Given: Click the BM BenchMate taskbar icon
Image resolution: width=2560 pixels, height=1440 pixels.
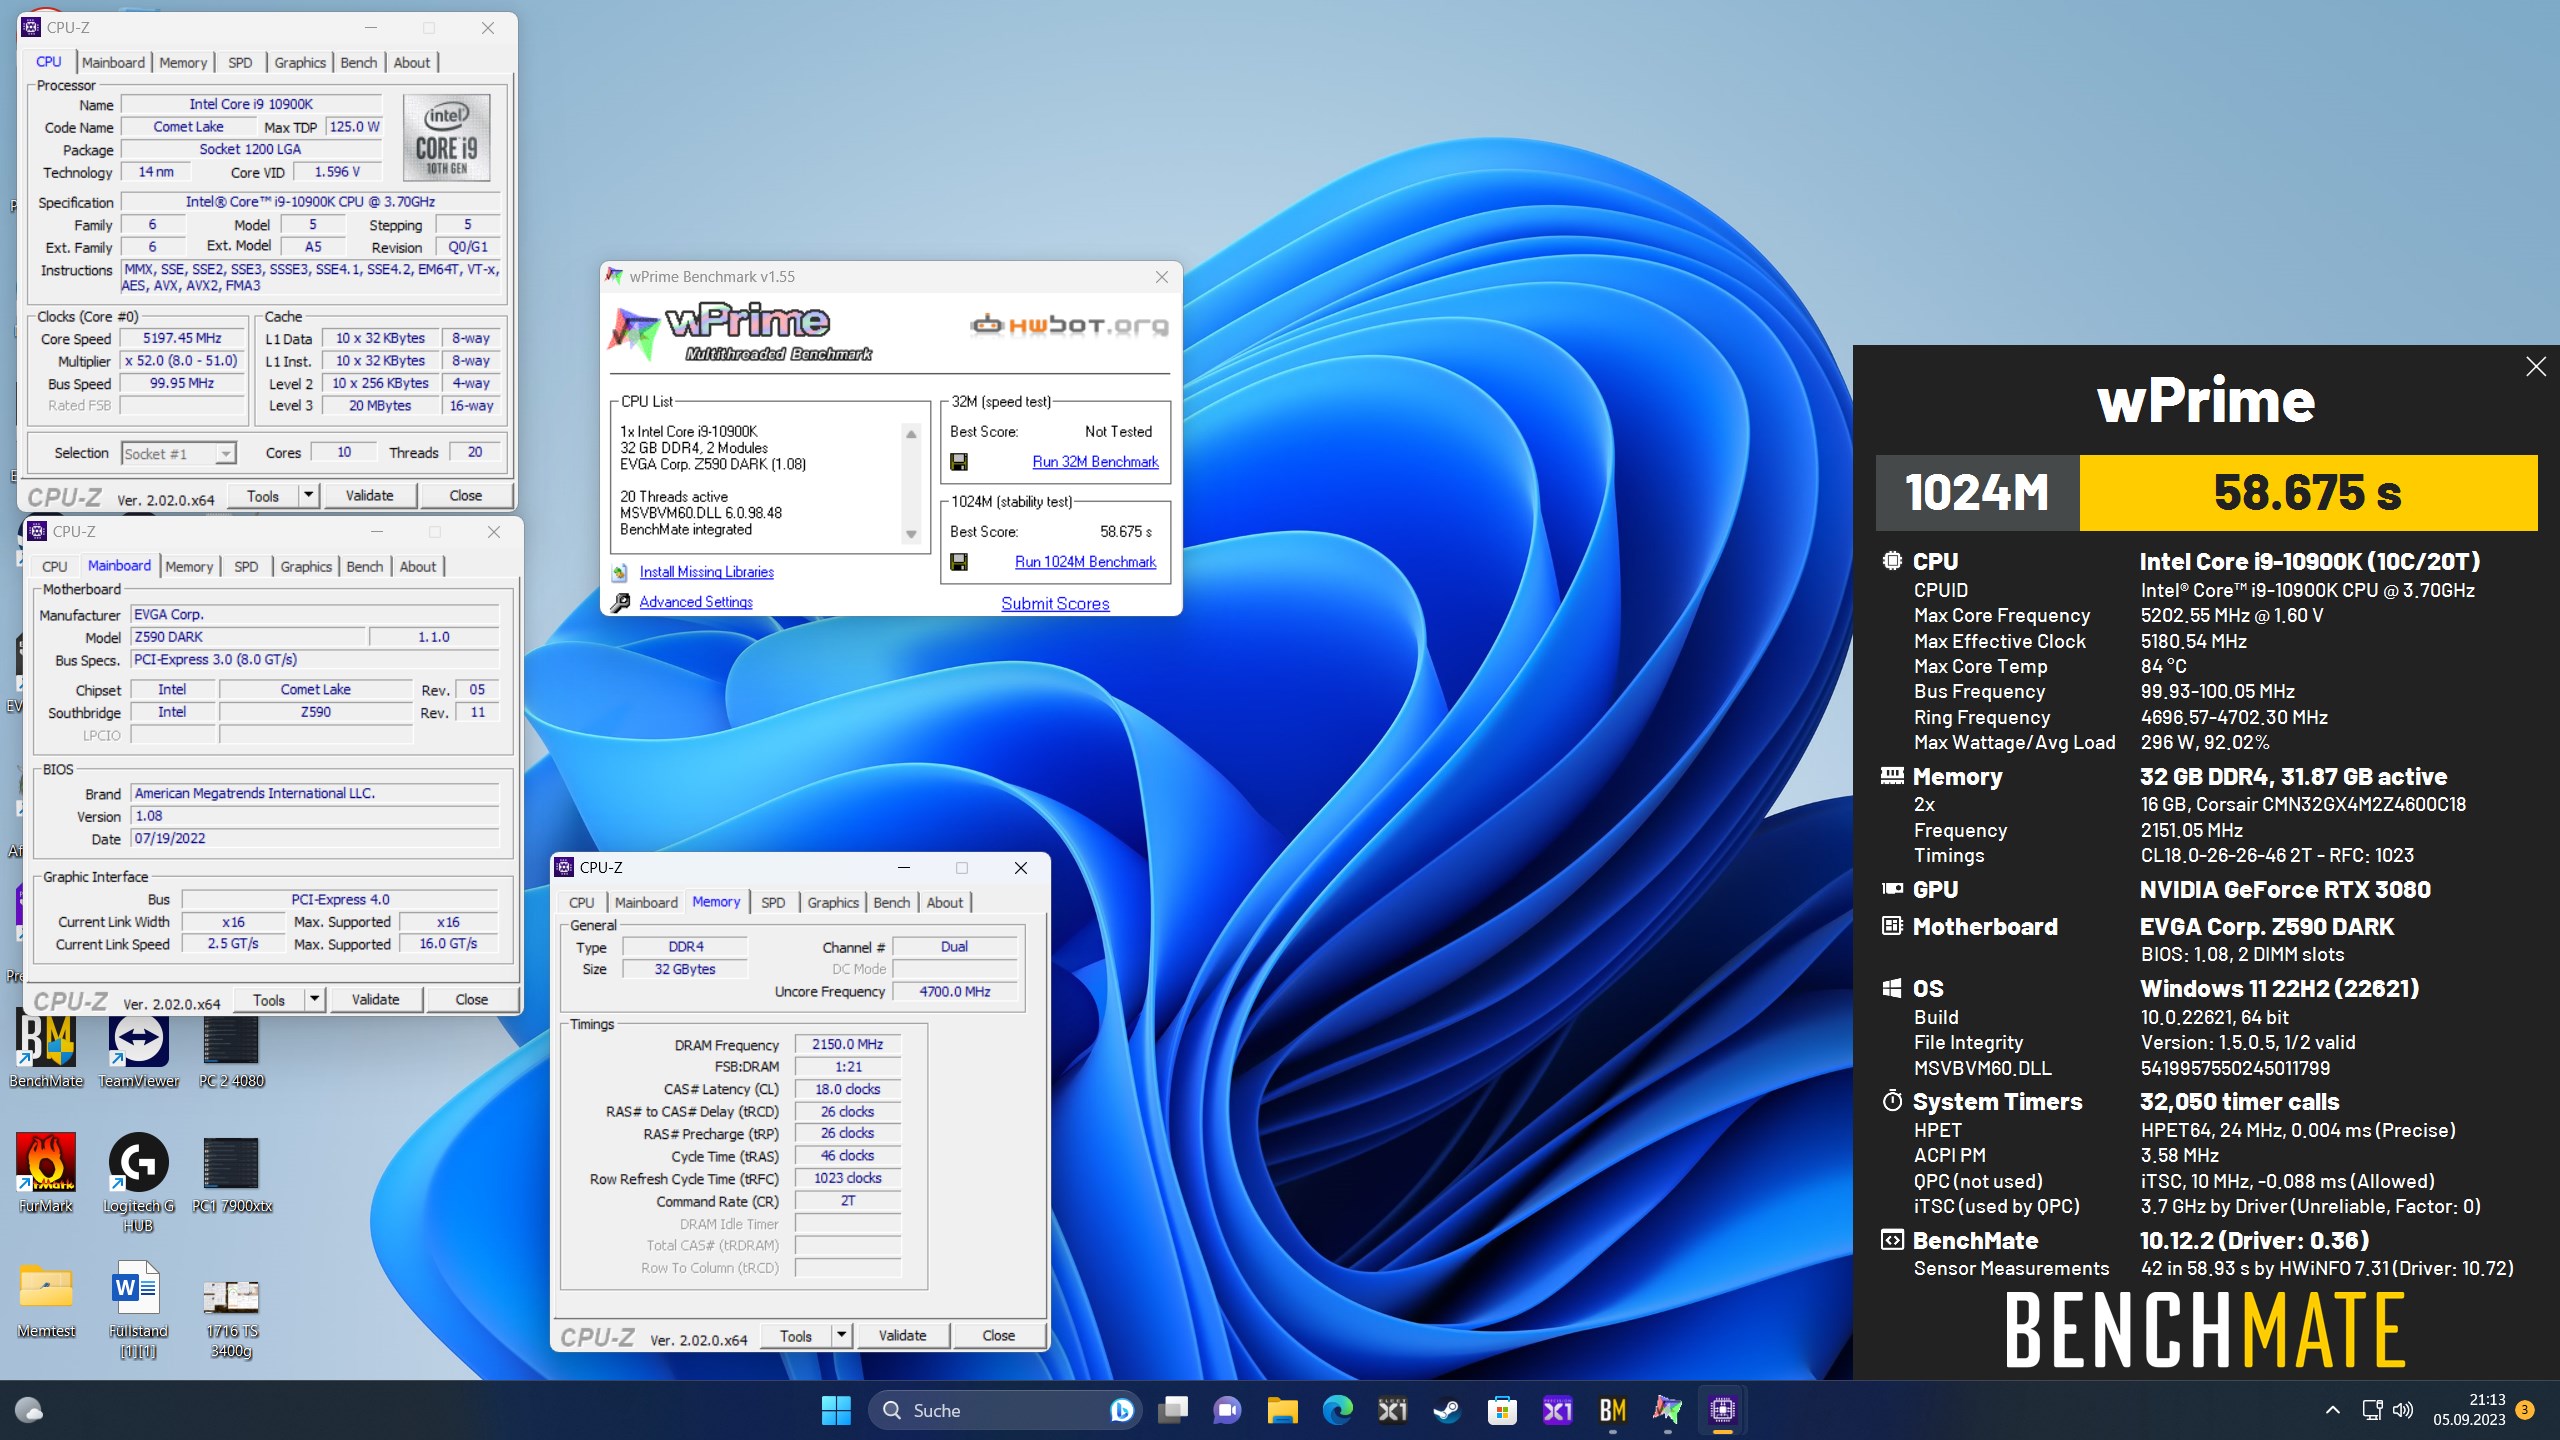Looking at the screenshot, I should pos(1612,1410).
